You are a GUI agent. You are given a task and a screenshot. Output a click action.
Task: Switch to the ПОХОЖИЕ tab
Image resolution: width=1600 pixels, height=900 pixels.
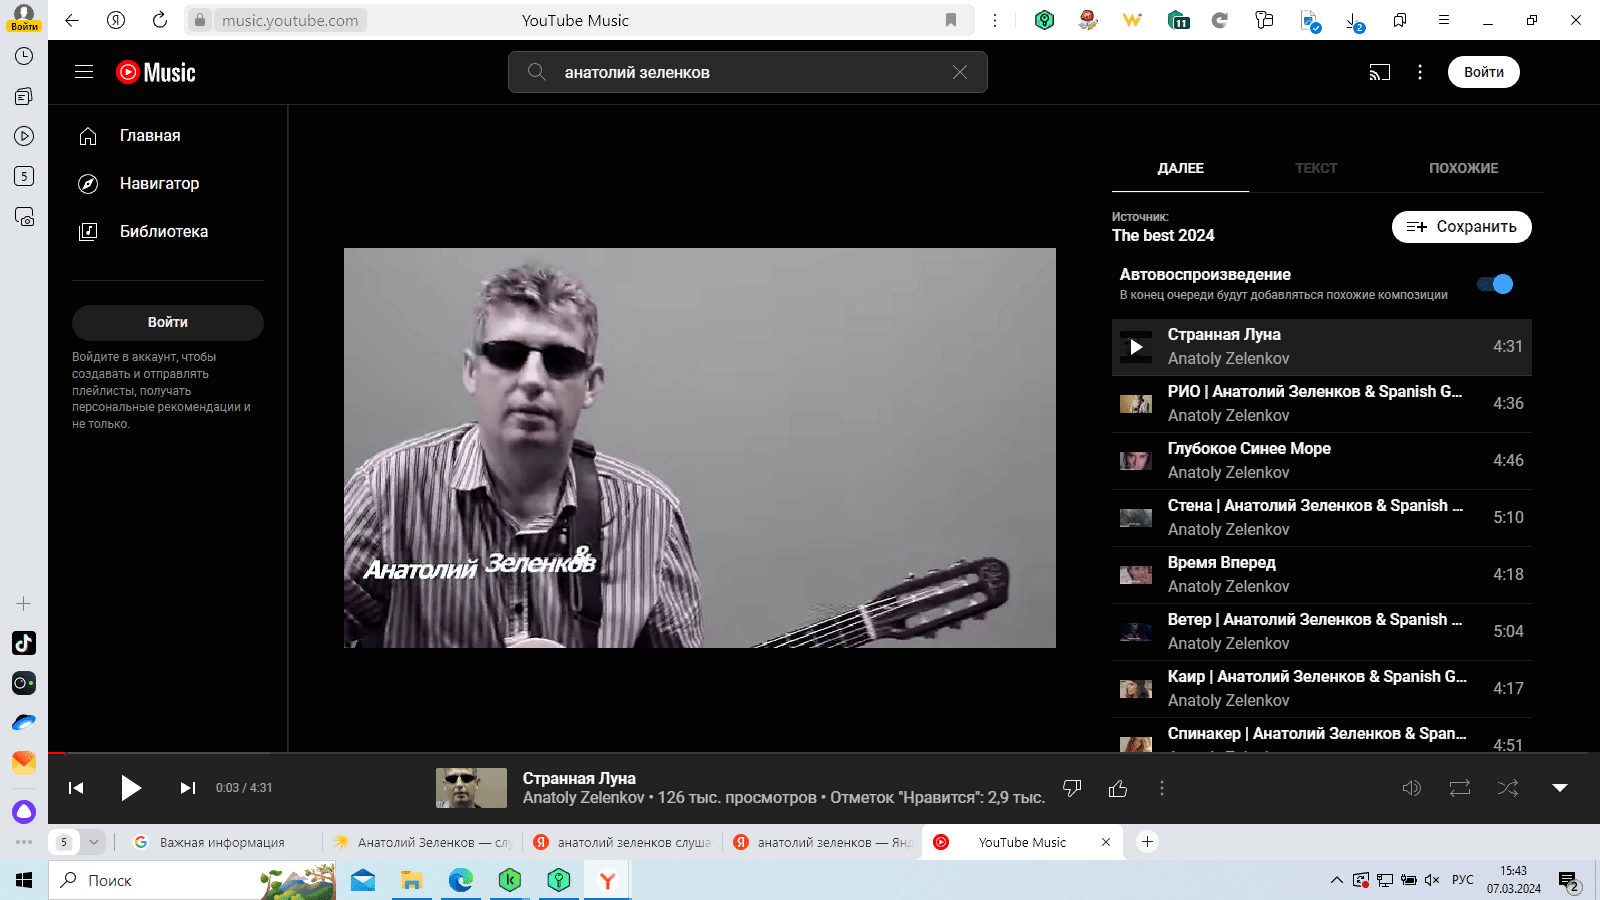point(1464,168)
